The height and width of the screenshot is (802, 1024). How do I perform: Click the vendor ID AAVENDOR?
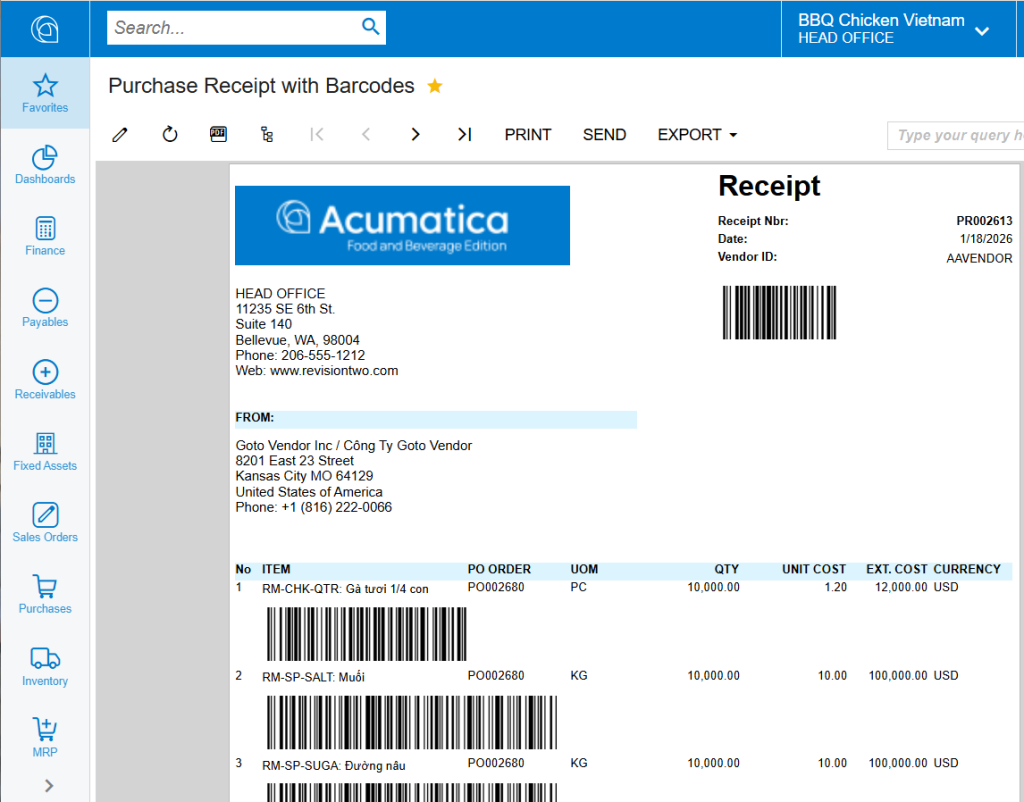click(x=979, y=258)
